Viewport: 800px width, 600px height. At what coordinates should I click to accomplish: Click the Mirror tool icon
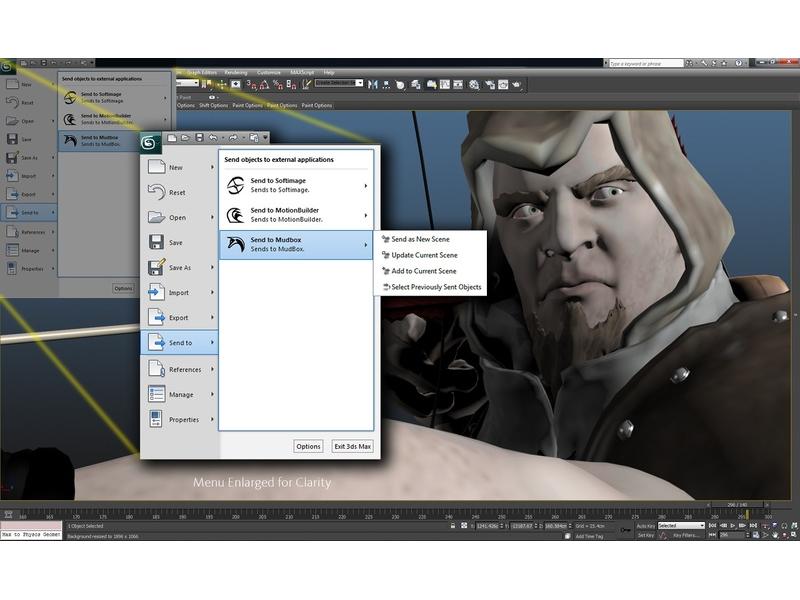[373, 85]
